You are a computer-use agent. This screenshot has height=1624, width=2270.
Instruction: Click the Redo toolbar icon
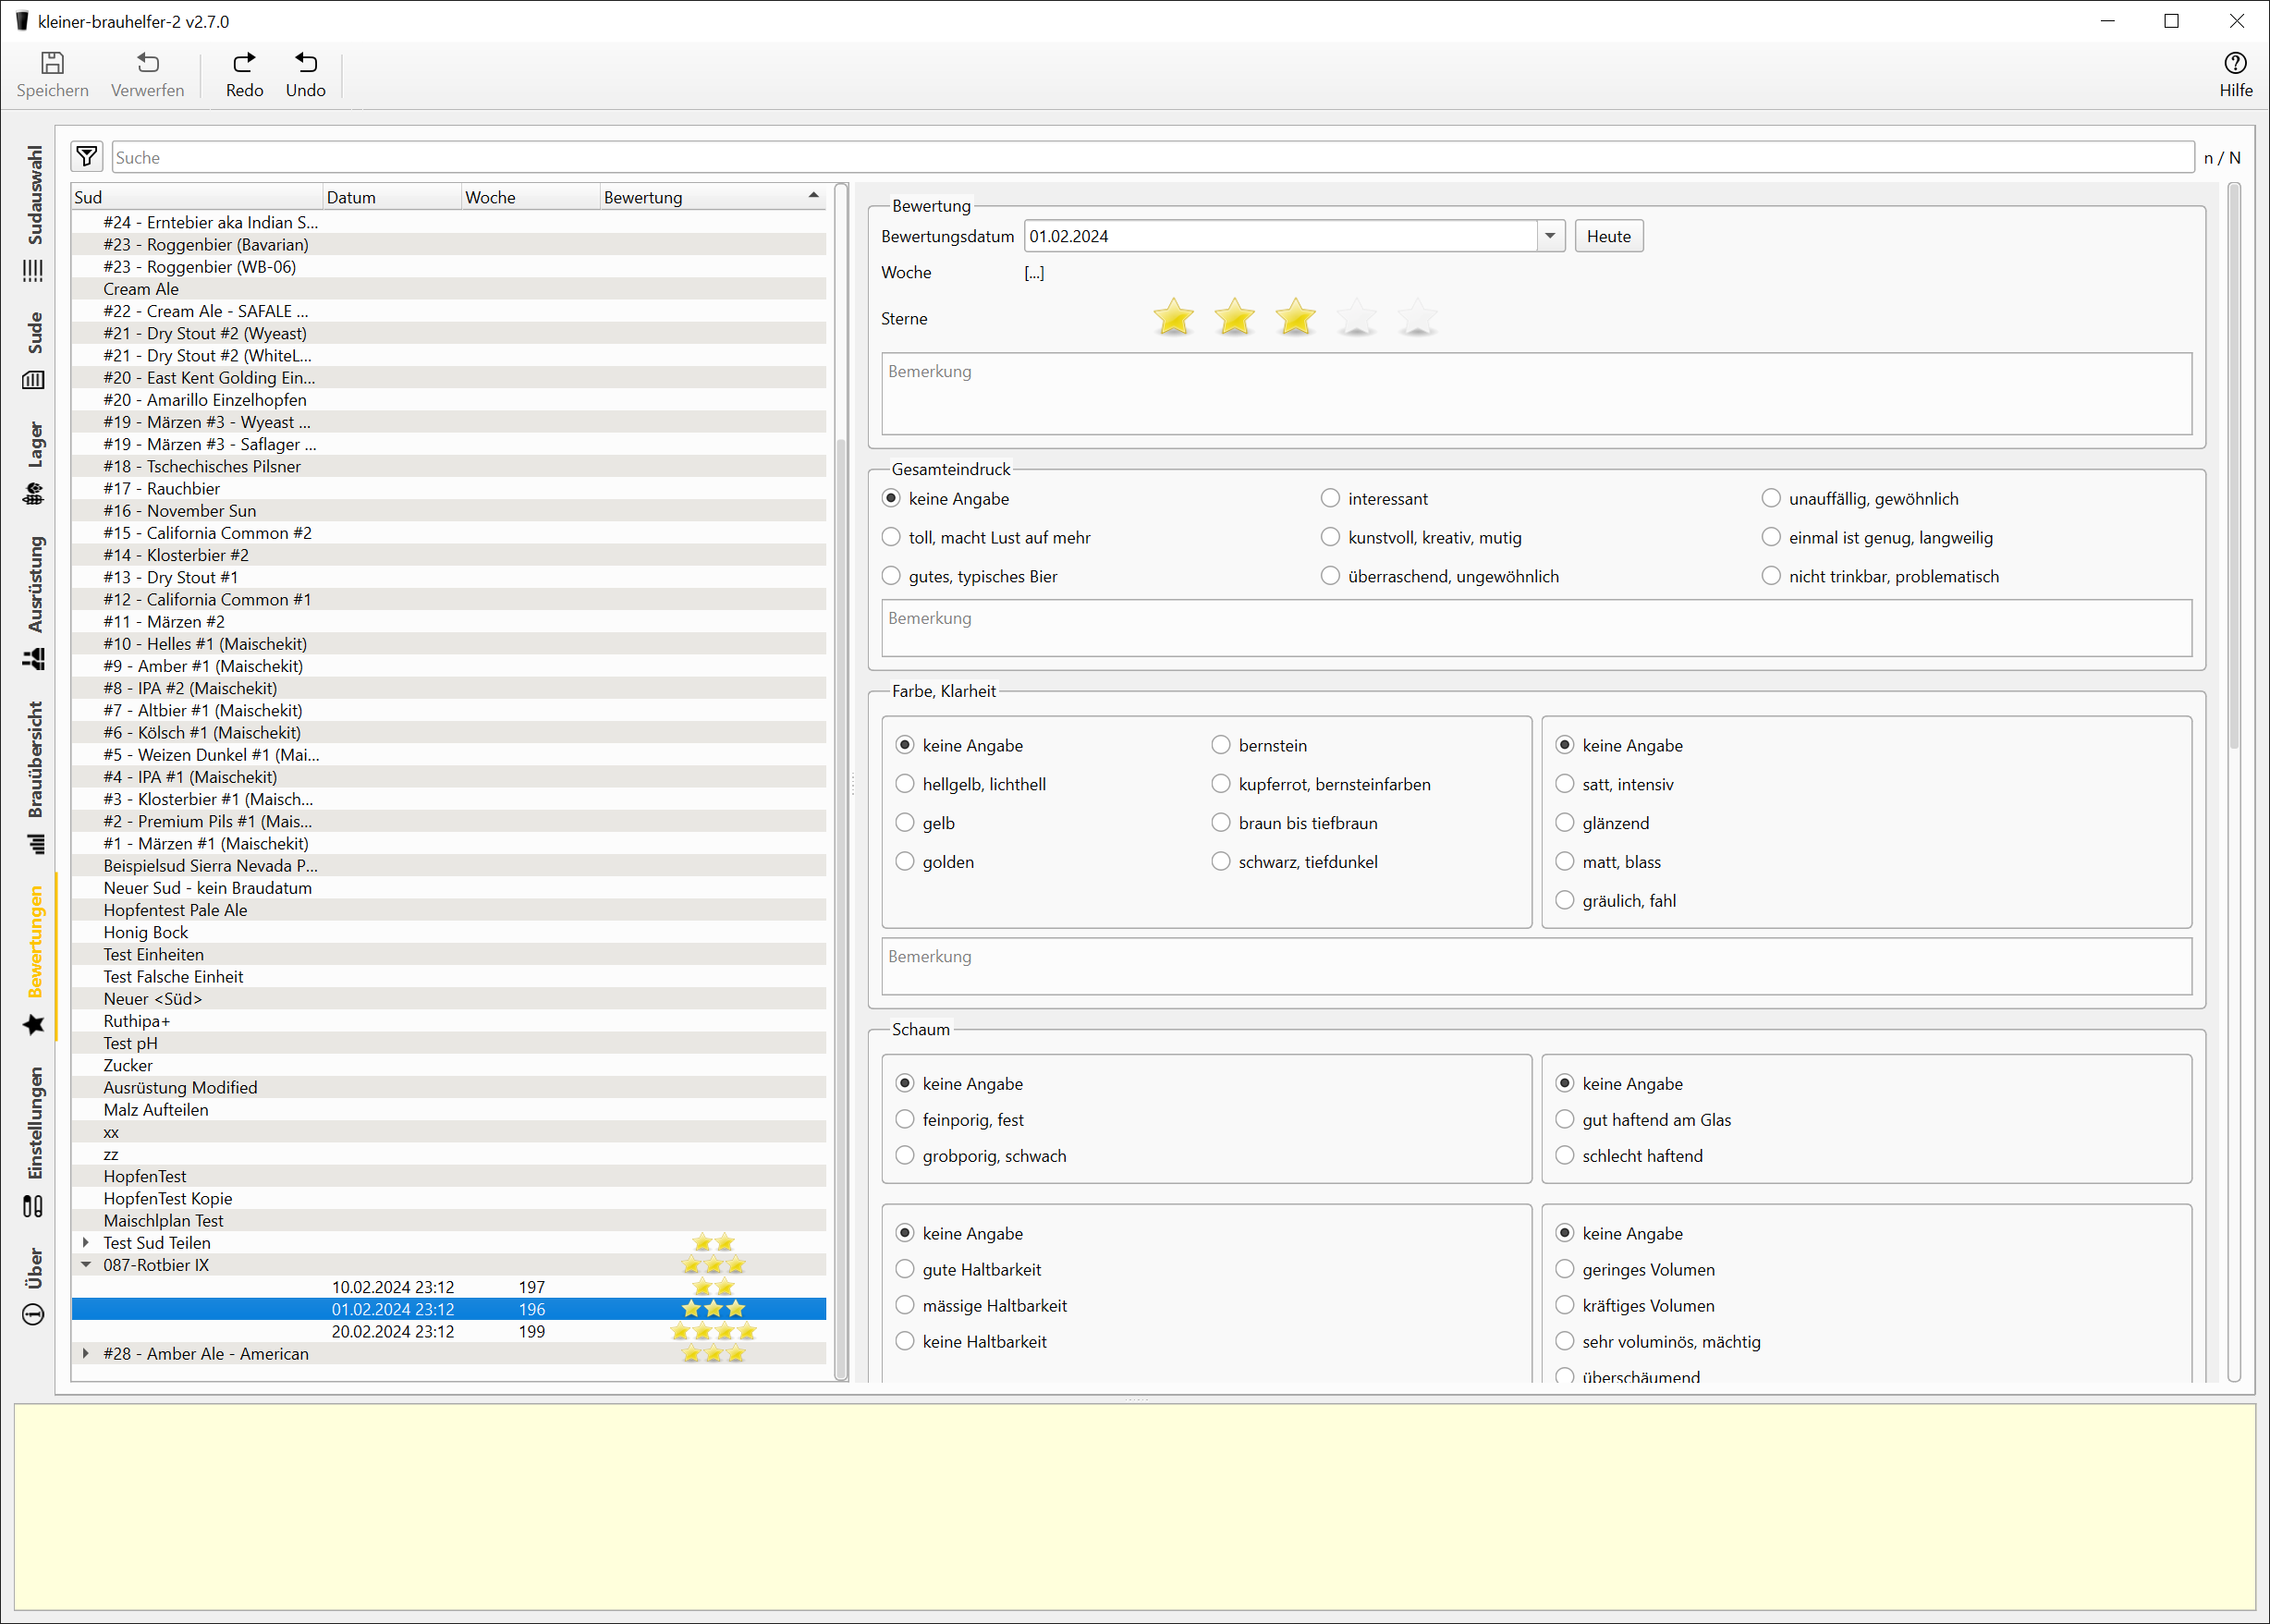click(x=244, y=64)
